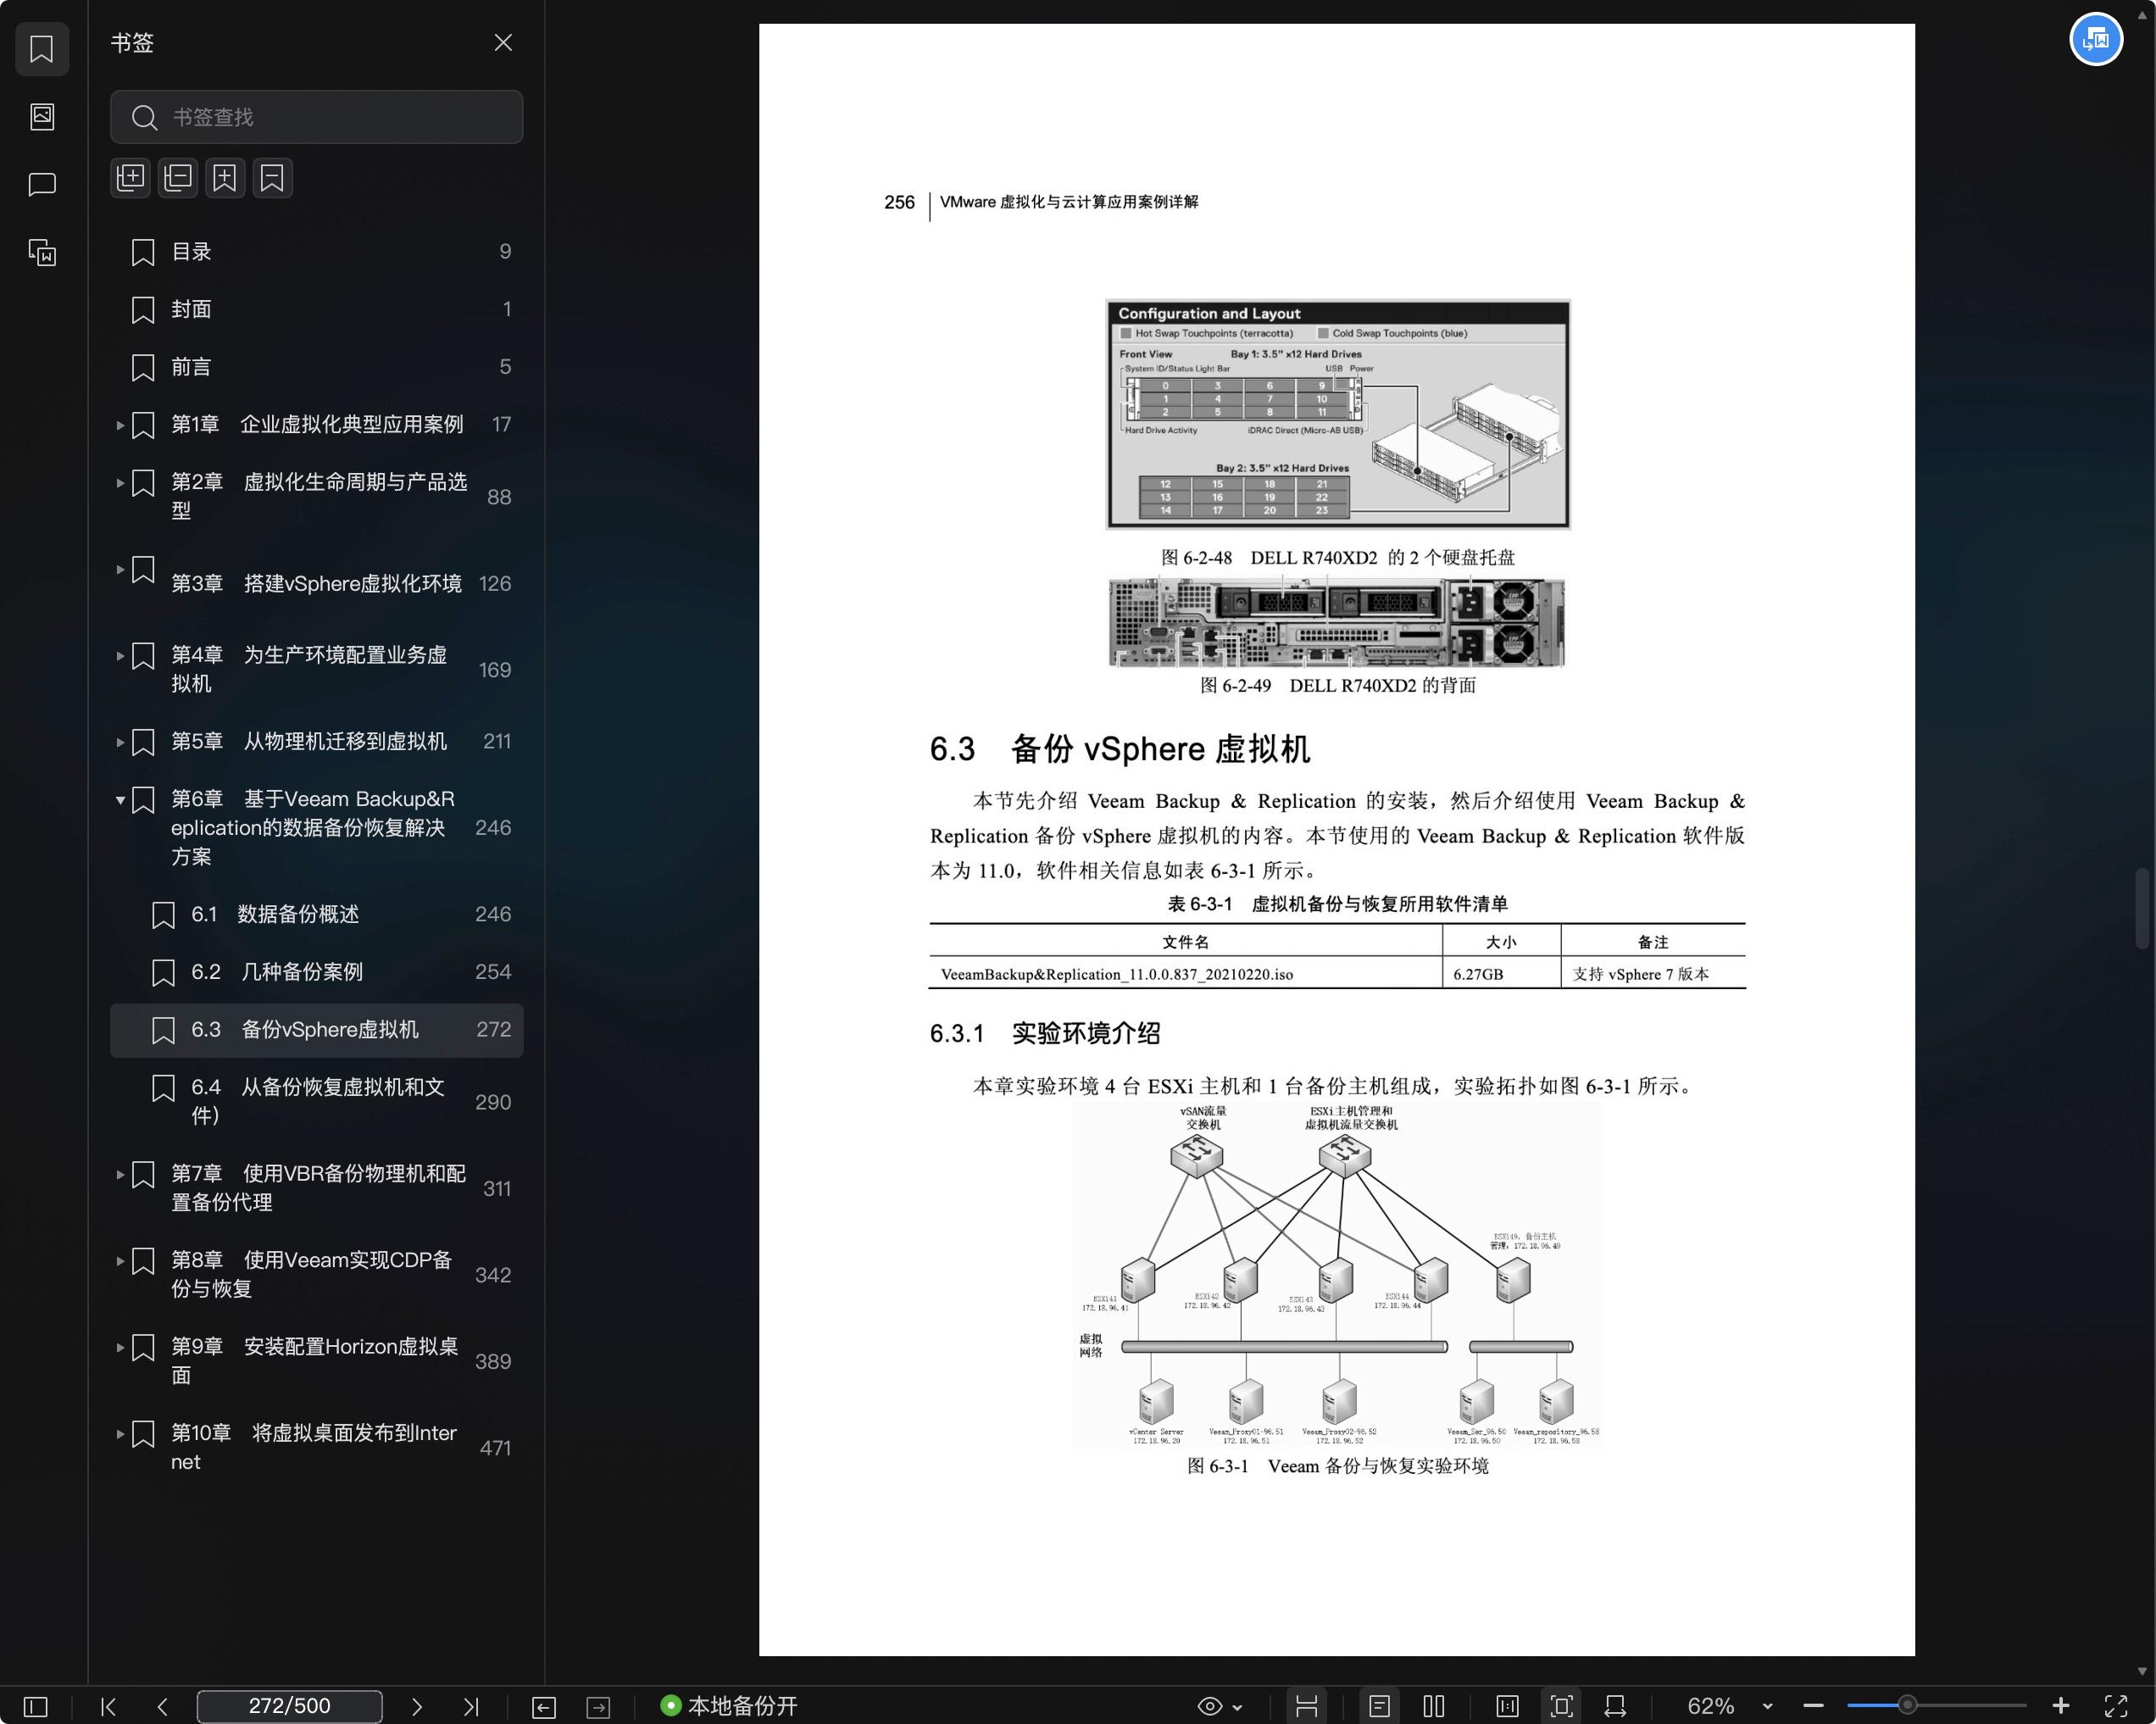This screenshot has width=2156, height=1724.
Task: Collapse all bookmarks icon
Action: [x=178, y=178]
